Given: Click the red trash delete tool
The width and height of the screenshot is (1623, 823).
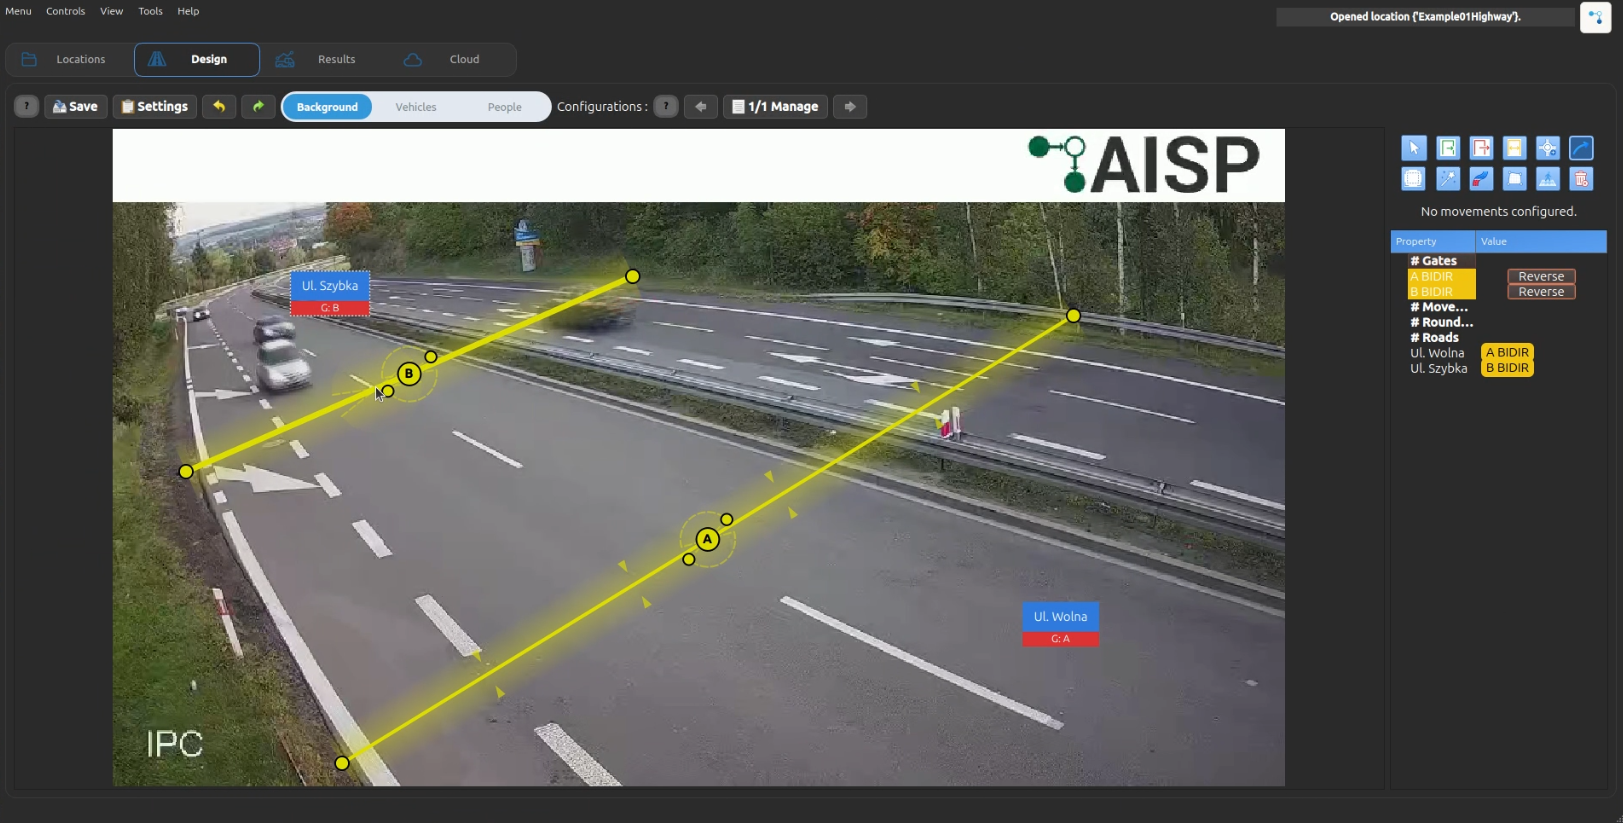Looking at the screenshot, I should click(x=1581, y=179).
